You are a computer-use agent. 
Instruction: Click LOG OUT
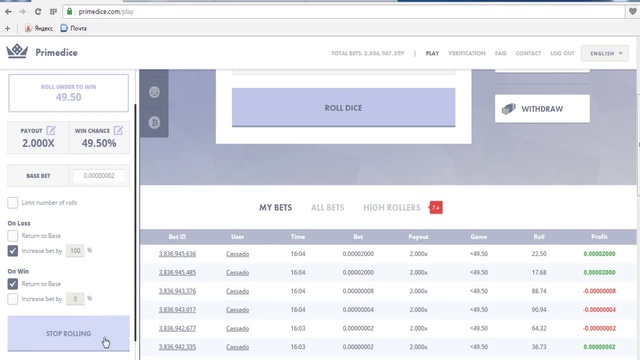click(x=562, y=53)
